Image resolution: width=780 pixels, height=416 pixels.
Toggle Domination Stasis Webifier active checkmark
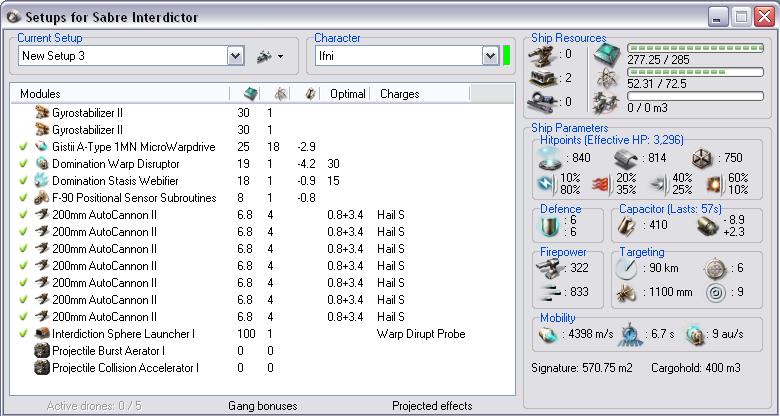(x=23, y=181)
